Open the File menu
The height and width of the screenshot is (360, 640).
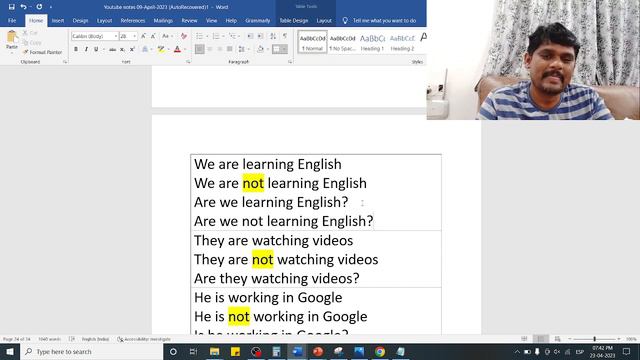pos(12,20)
